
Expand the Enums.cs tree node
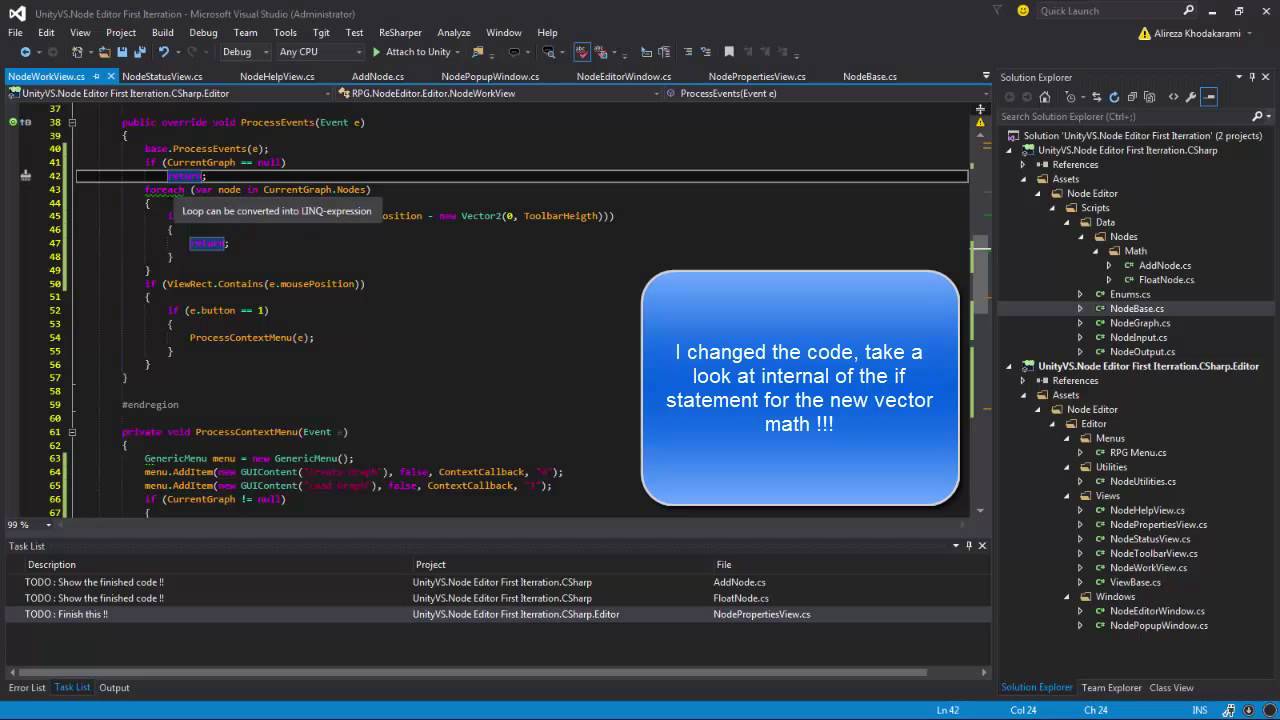coord(1080,295)
